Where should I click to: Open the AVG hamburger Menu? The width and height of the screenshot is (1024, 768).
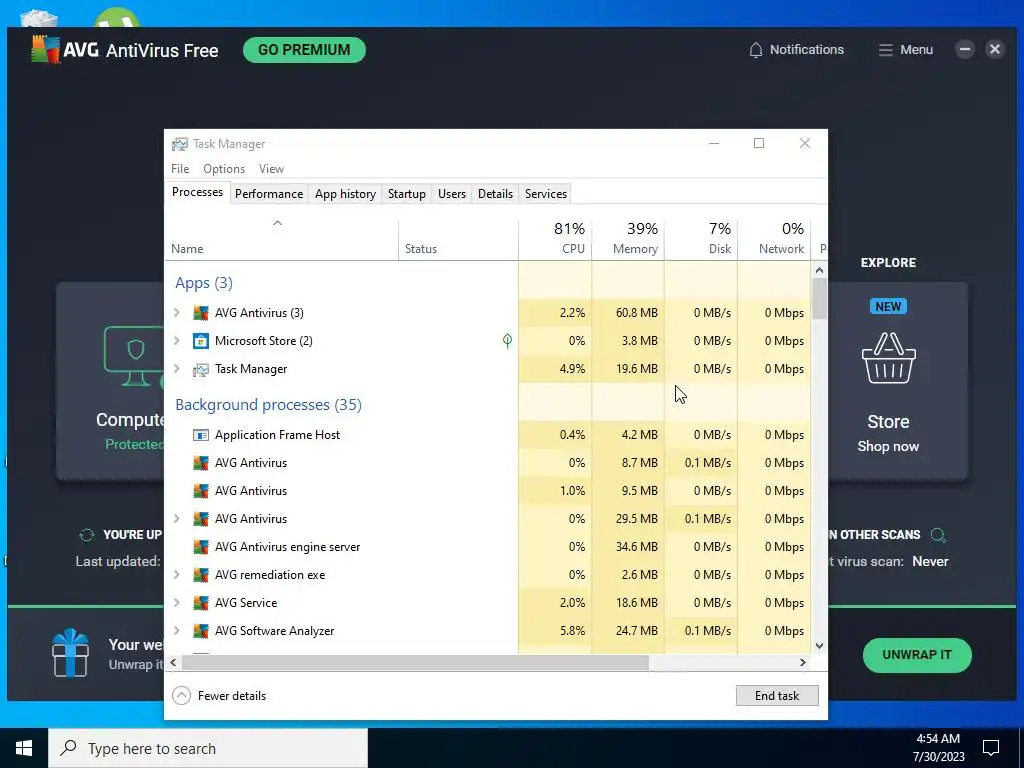906,50
